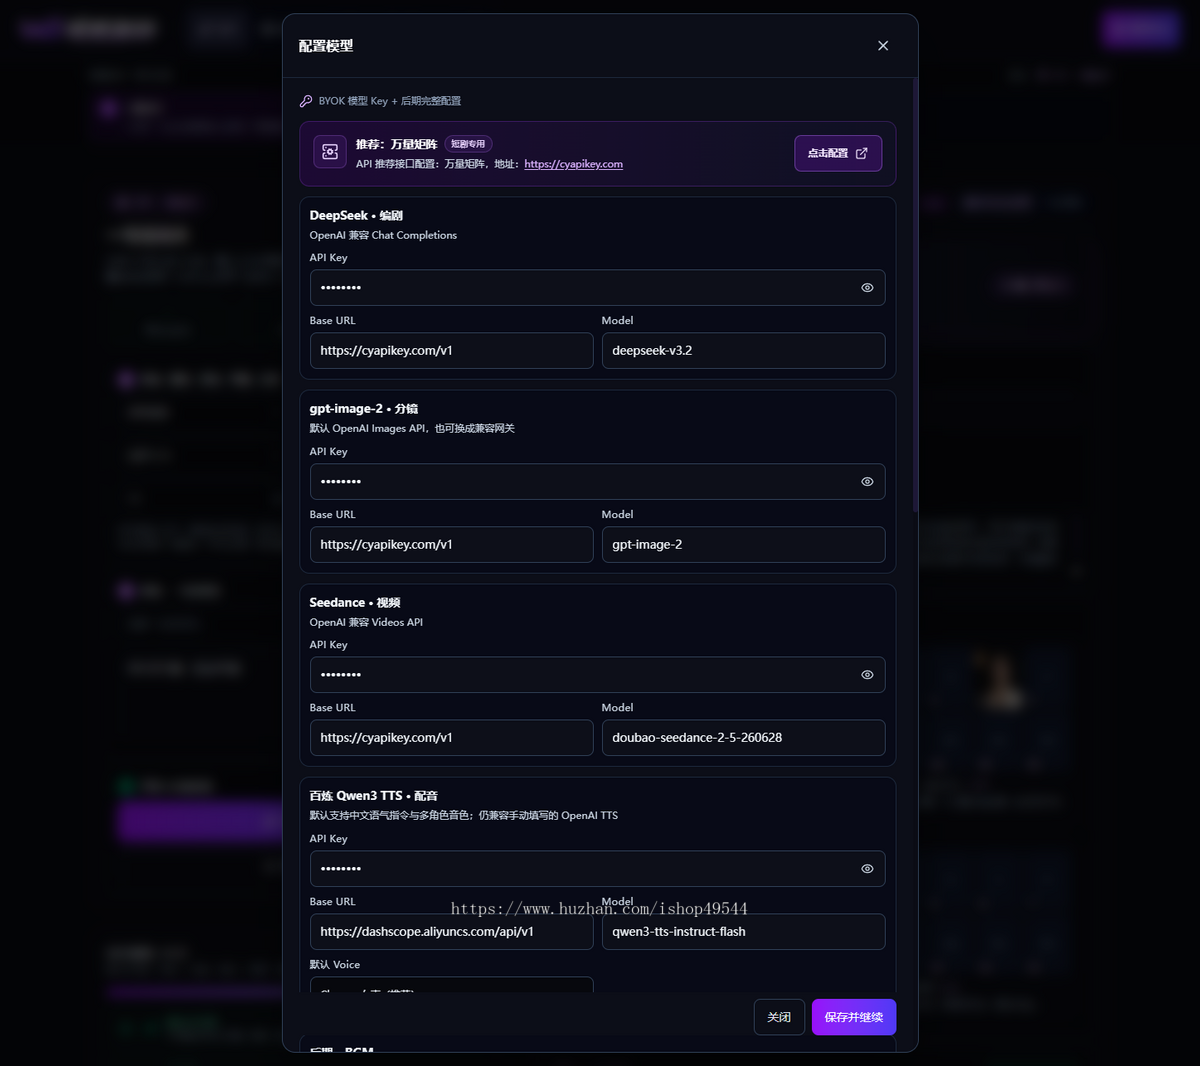
Task: Click the DeepSeek • 编剧 heading
Action: pyautogui.click(x=356, y=216)
